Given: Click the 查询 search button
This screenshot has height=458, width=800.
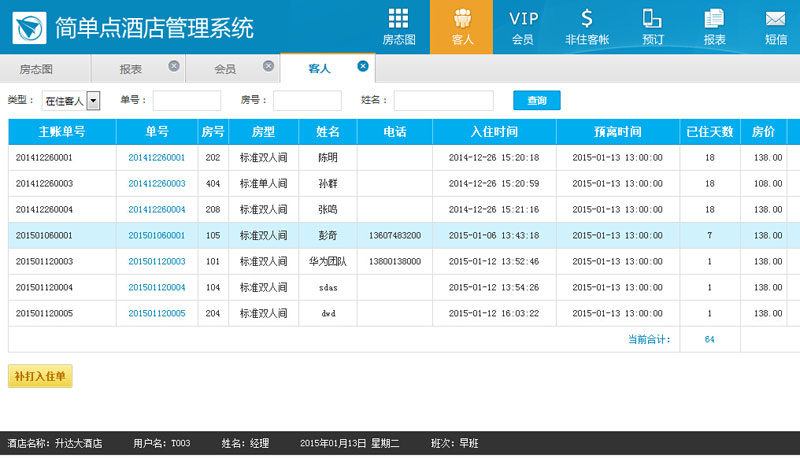Looking at the screenshot, I should tap(537, 100).
